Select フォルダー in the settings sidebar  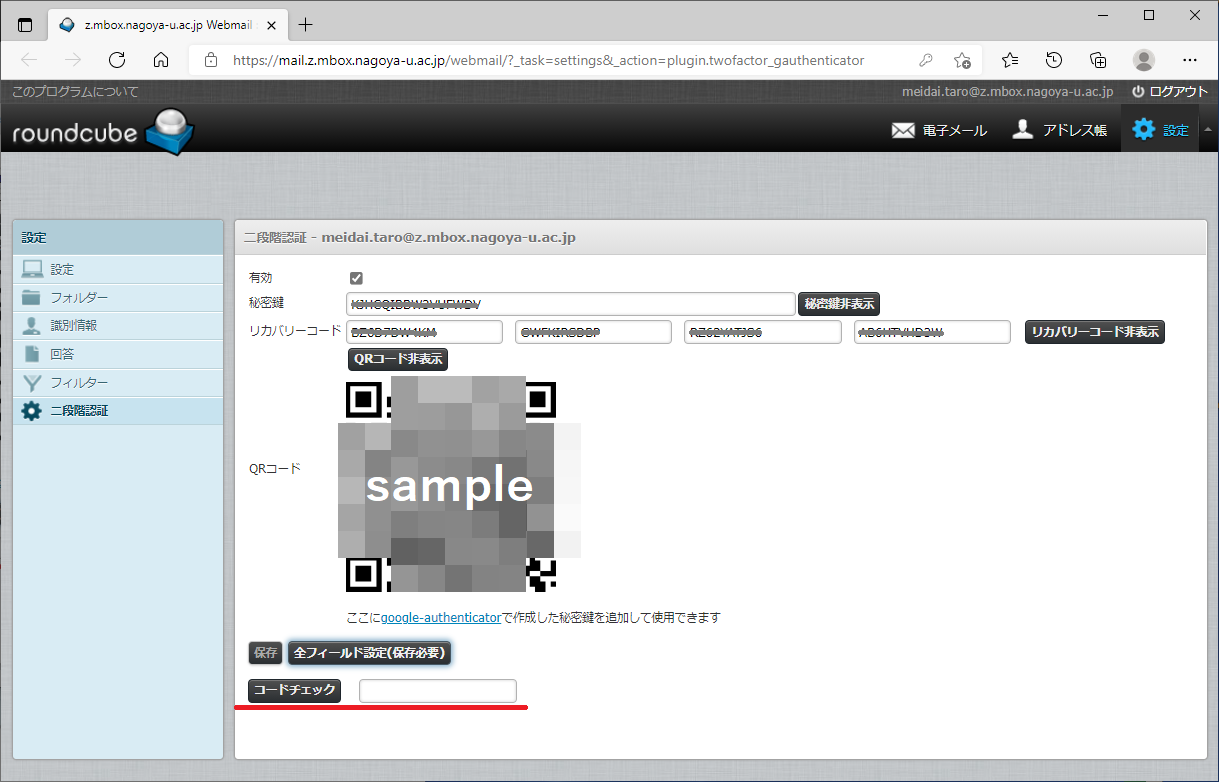(x=79, y=298)
